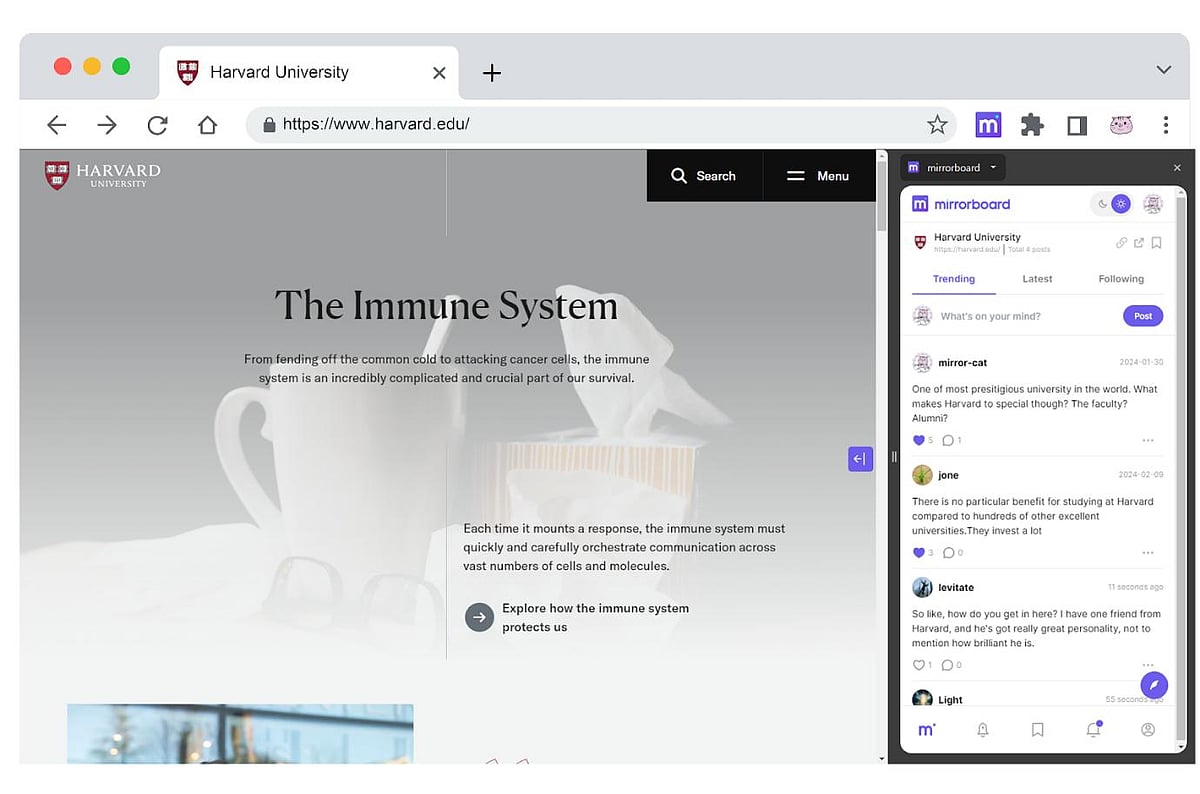Open the mirrorboard extension icon in toolbar
Image resolution: width=1200 pixels, height=794 pixels.
click(x=988, y=125)
